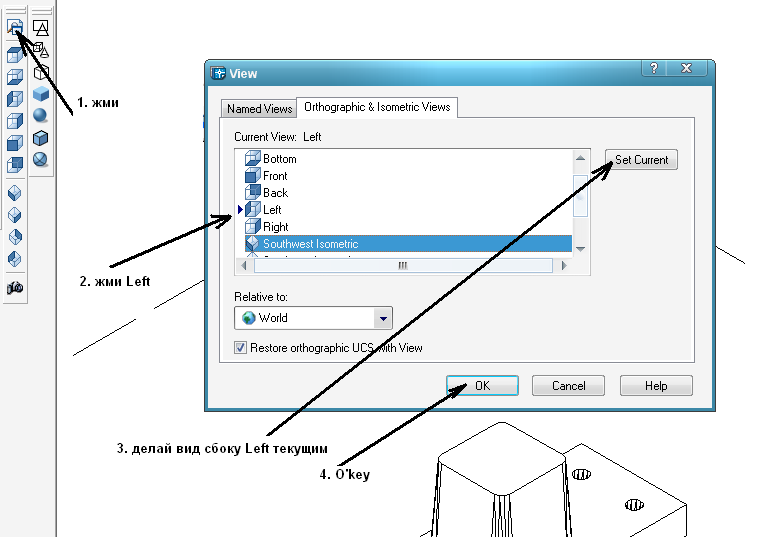Click views list scroll up arrow

[x=580, y=158]
